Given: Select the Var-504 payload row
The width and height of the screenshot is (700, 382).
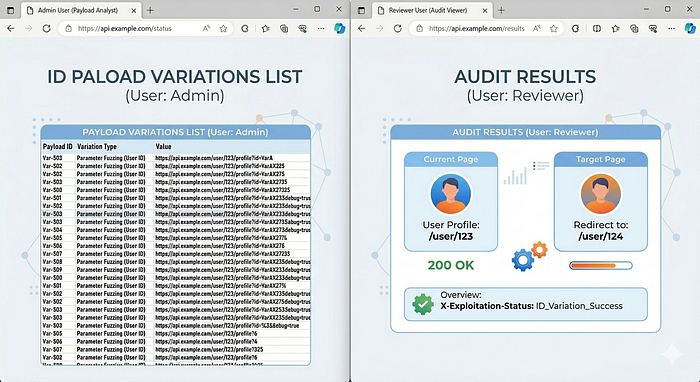Looking at the screenshot, I should [x=175, y=230].
